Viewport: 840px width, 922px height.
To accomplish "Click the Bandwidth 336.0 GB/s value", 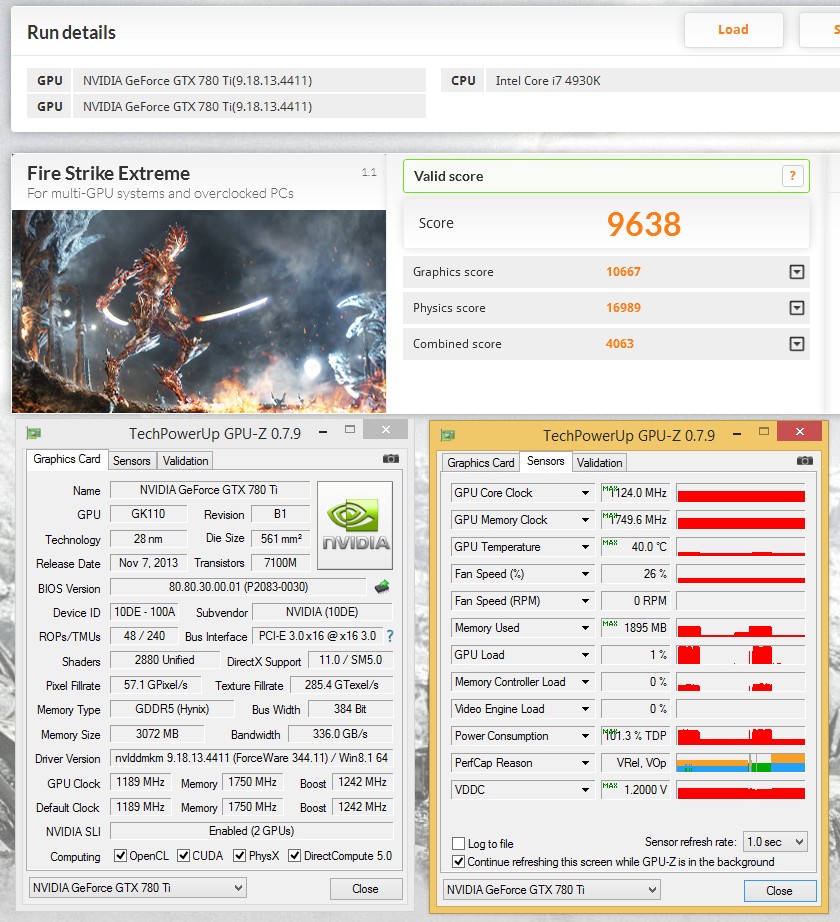I will click(x=340, y=734).
